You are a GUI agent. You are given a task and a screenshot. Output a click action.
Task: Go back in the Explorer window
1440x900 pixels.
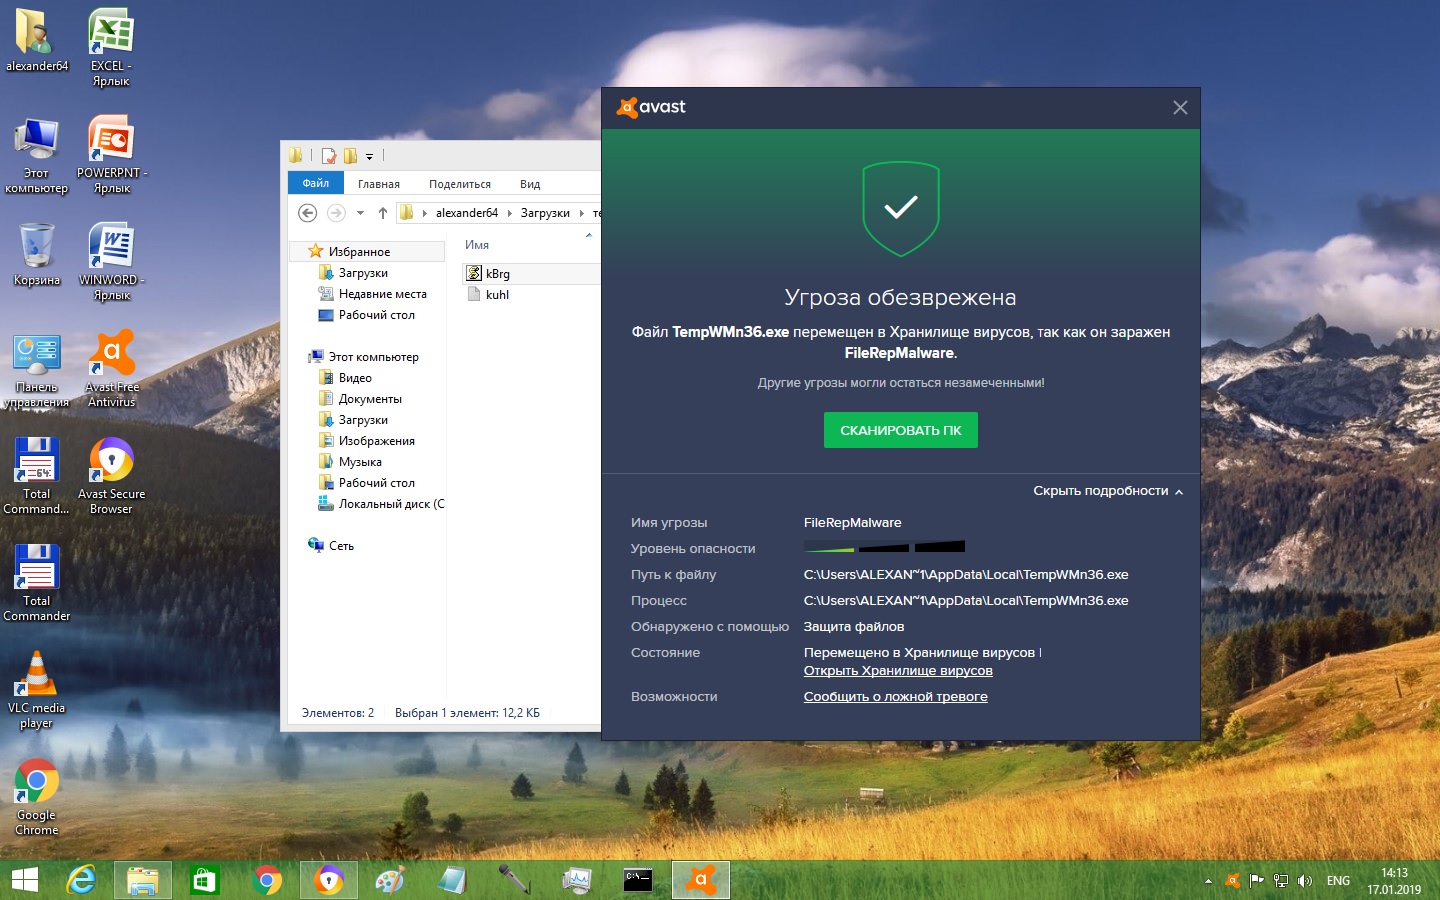click(308, 212)
